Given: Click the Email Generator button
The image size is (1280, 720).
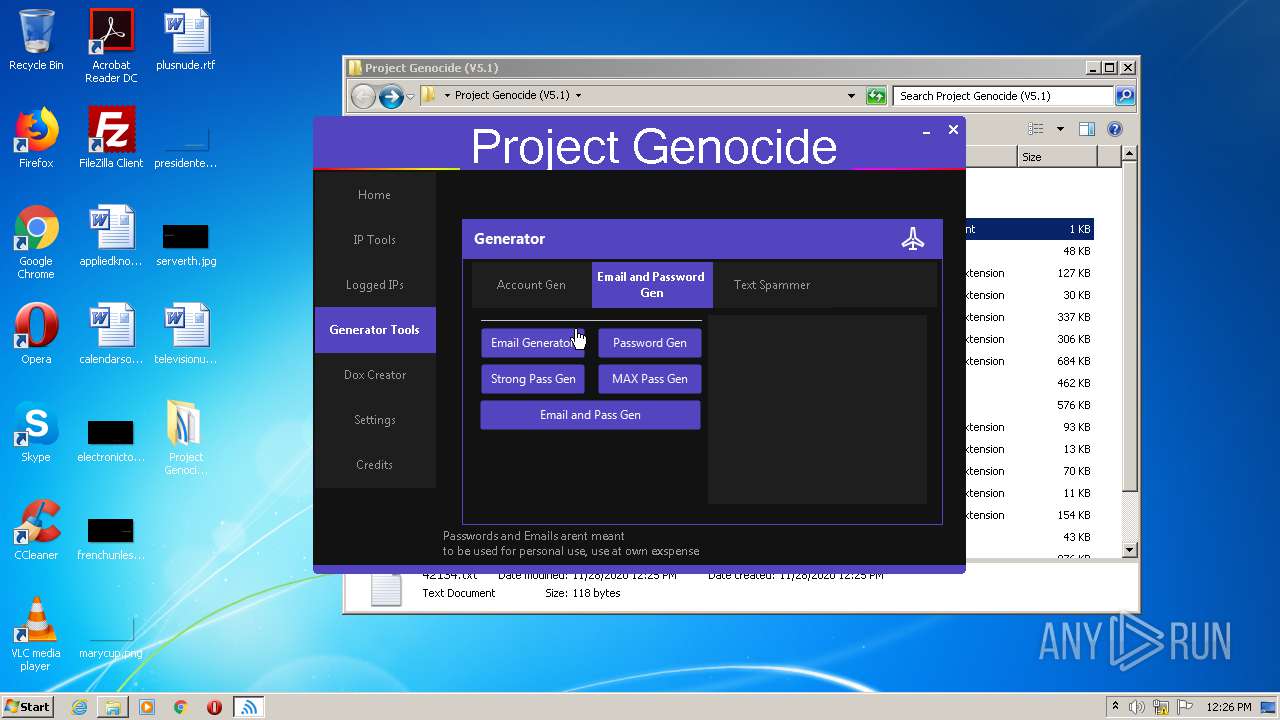Looking at the screenshot, I should point(532,343).
